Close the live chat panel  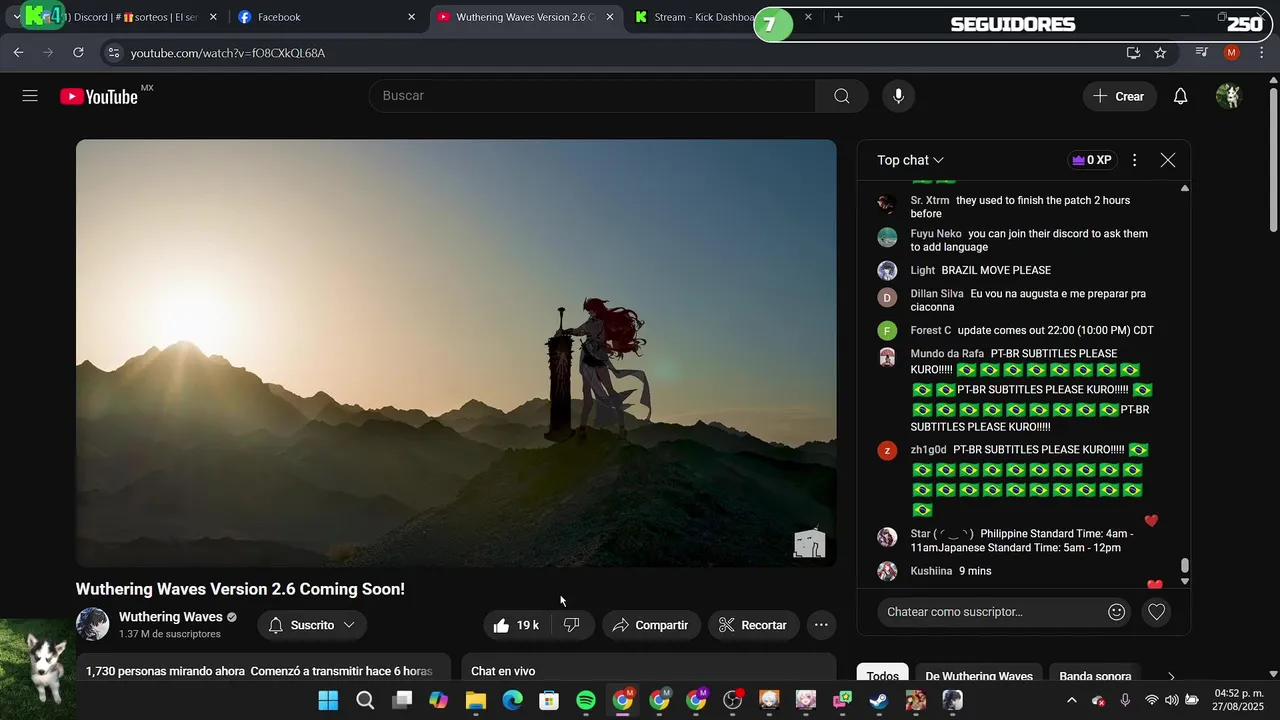click(1167, 160)
